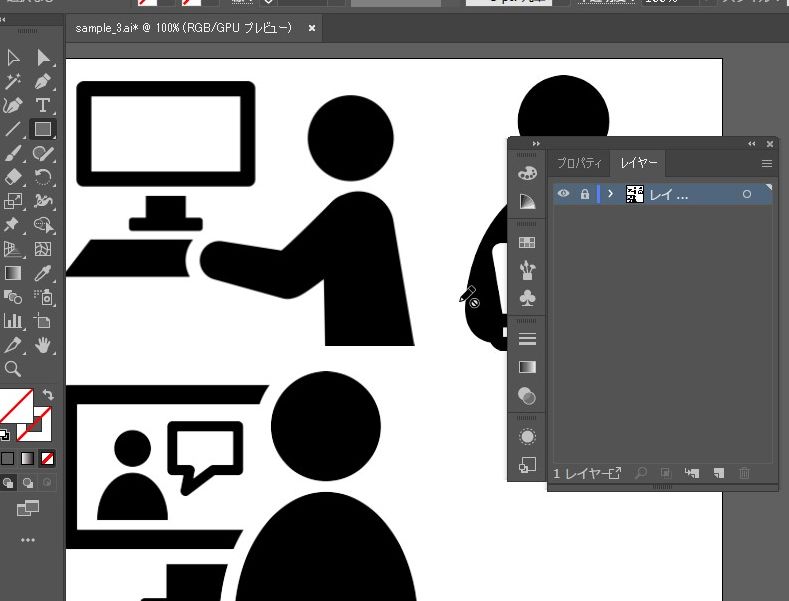The image size is (789, 601).
Task: Switch to the プロパティ tab
Action: 579,163
